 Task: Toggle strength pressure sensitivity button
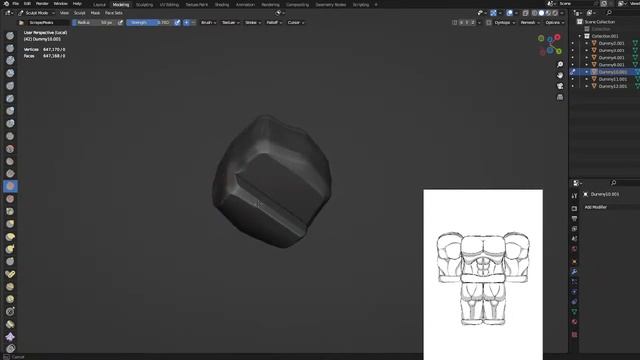point(177,22)
